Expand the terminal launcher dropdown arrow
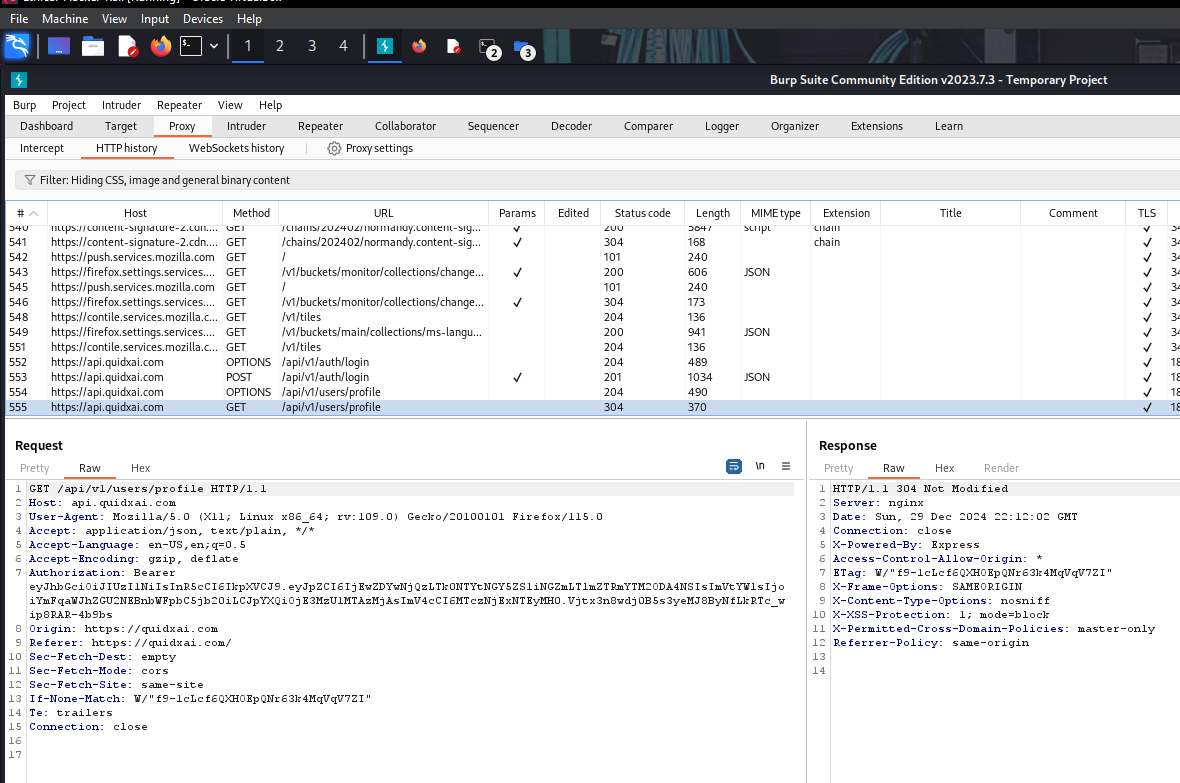 [x=214, y=47]
